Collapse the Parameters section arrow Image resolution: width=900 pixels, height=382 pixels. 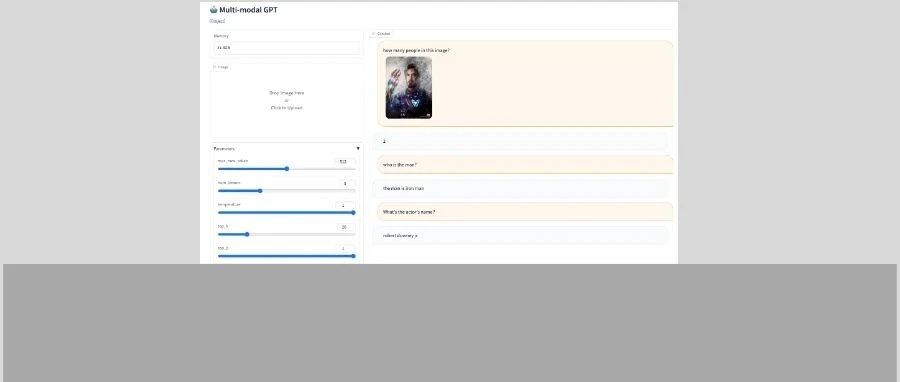click(358, 149)
